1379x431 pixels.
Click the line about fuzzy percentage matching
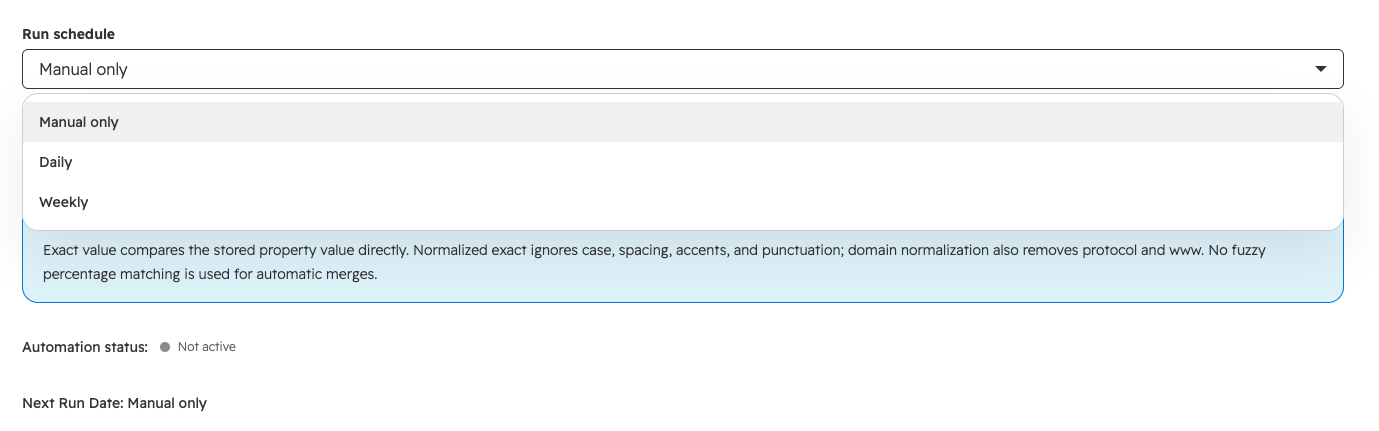click(210, 273)
